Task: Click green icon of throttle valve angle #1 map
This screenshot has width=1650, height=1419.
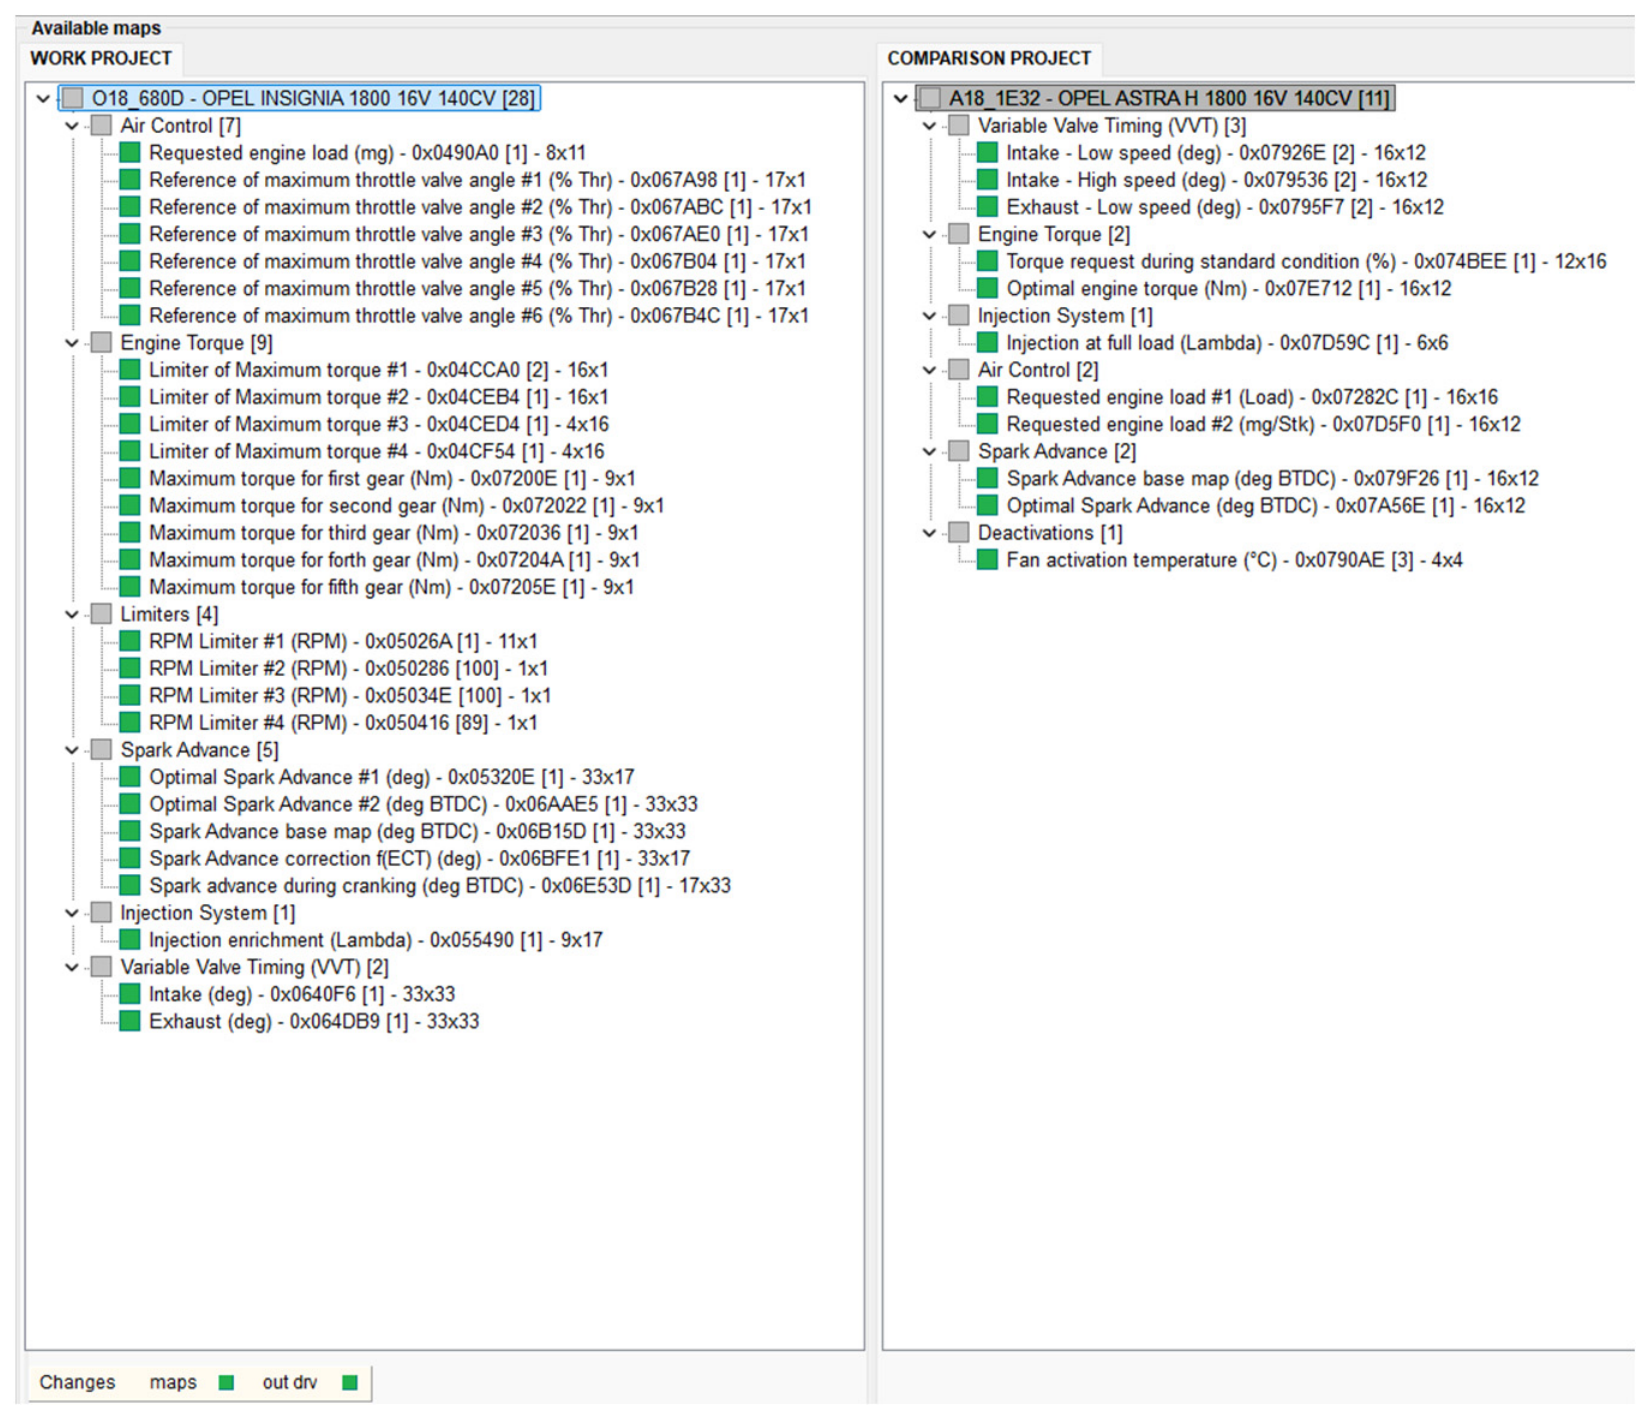Action: (x=130, y=180)
